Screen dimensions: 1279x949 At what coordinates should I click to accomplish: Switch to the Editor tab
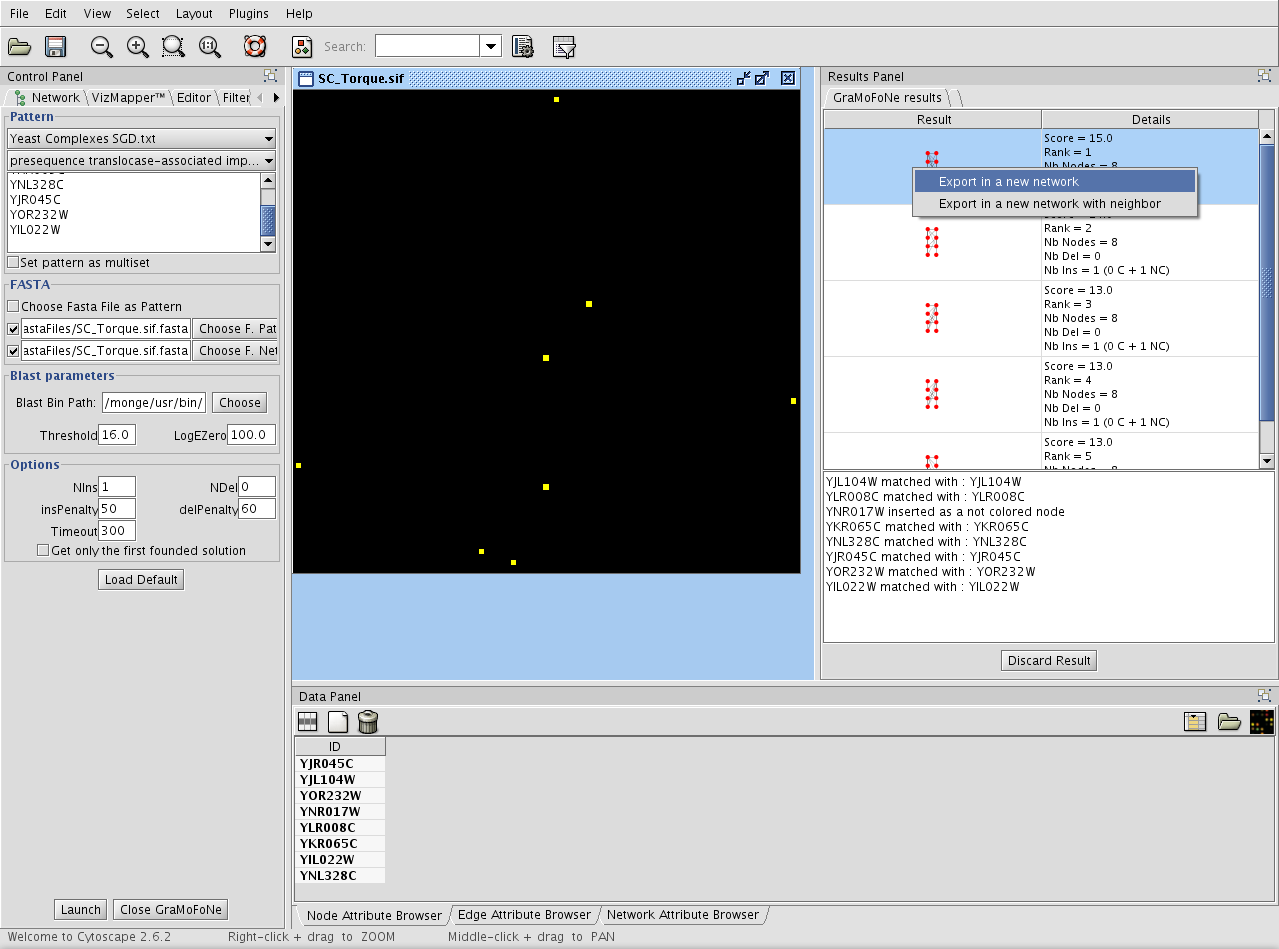click(x=194, y=97)
